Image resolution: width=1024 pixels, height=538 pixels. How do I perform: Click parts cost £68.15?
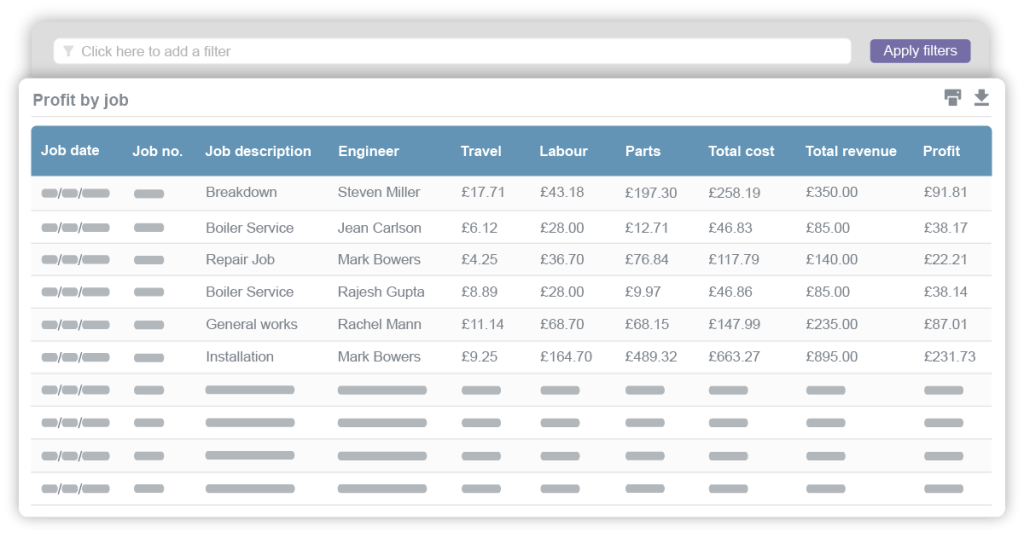coord(647,324)
